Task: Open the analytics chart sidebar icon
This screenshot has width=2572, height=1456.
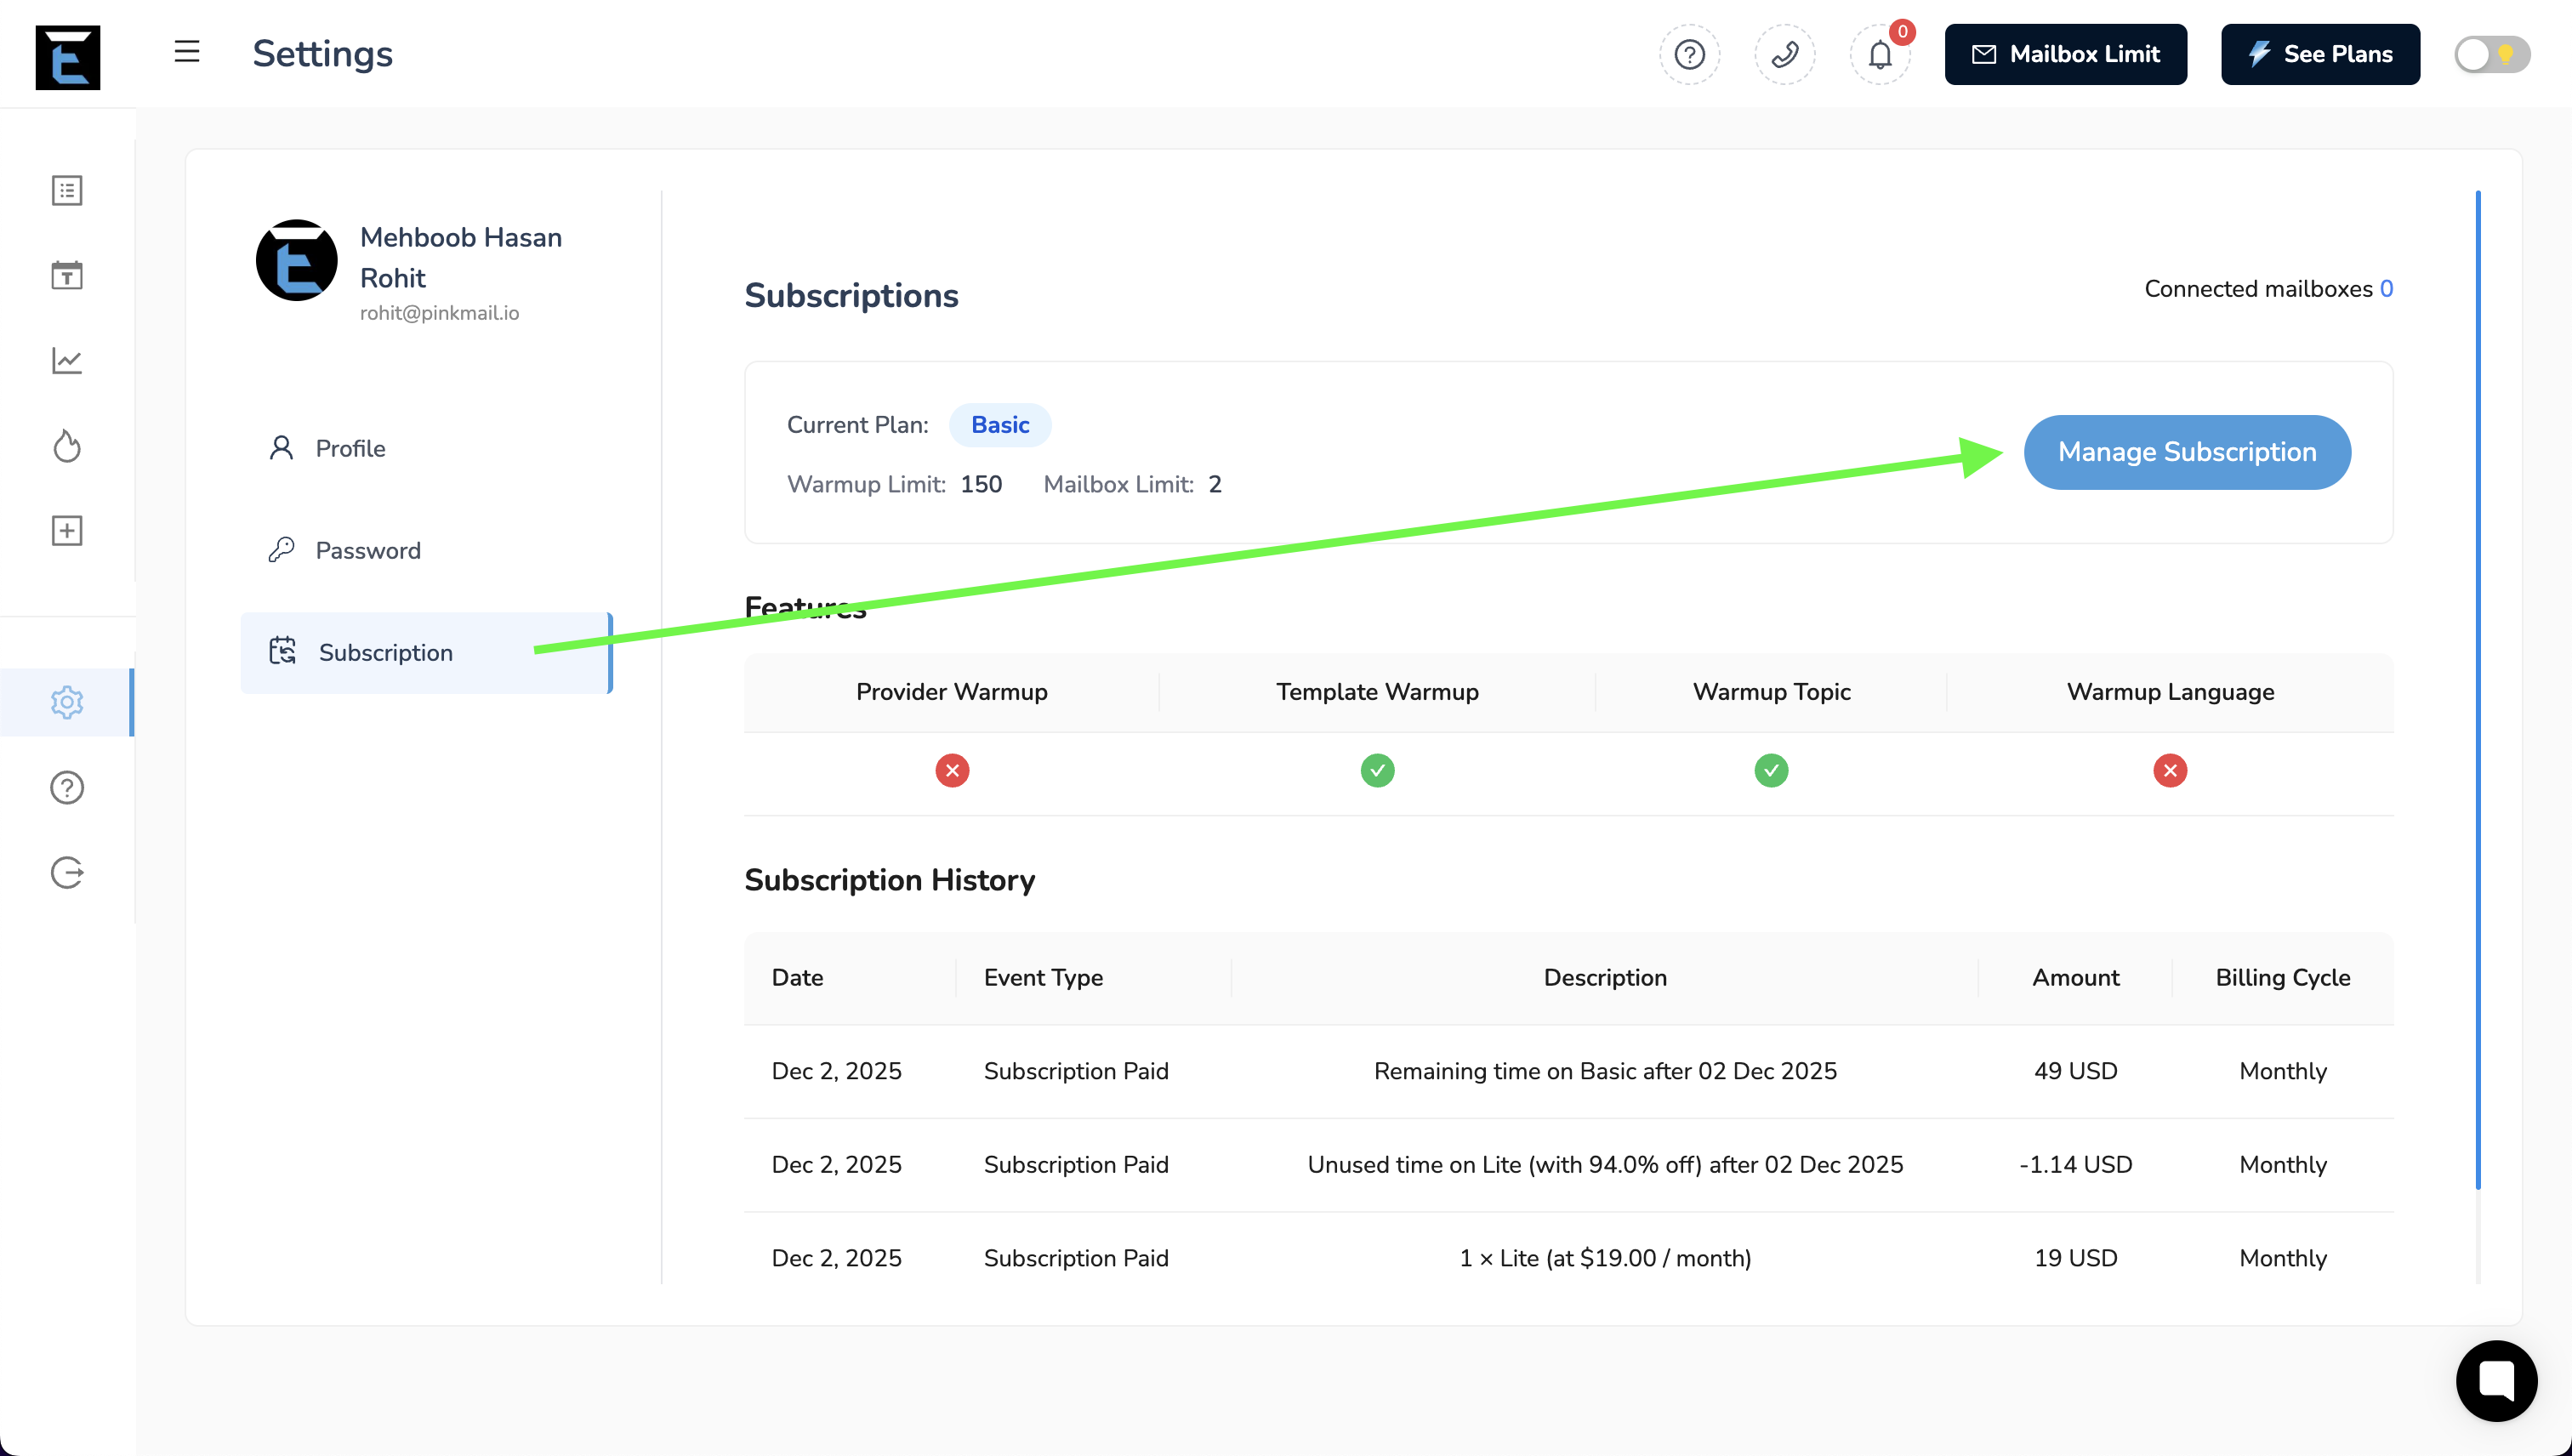Action: click(67, 360)
